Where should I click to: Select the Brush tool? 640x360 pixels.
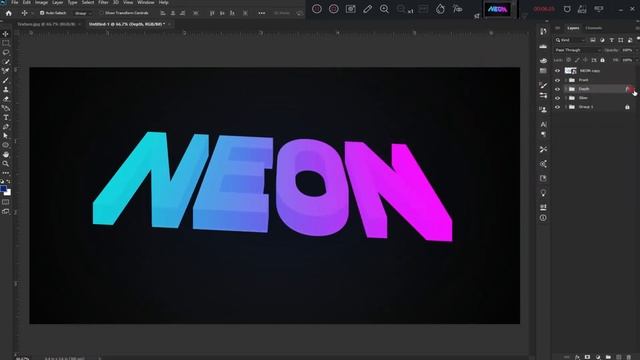click(x=6, y=80)
